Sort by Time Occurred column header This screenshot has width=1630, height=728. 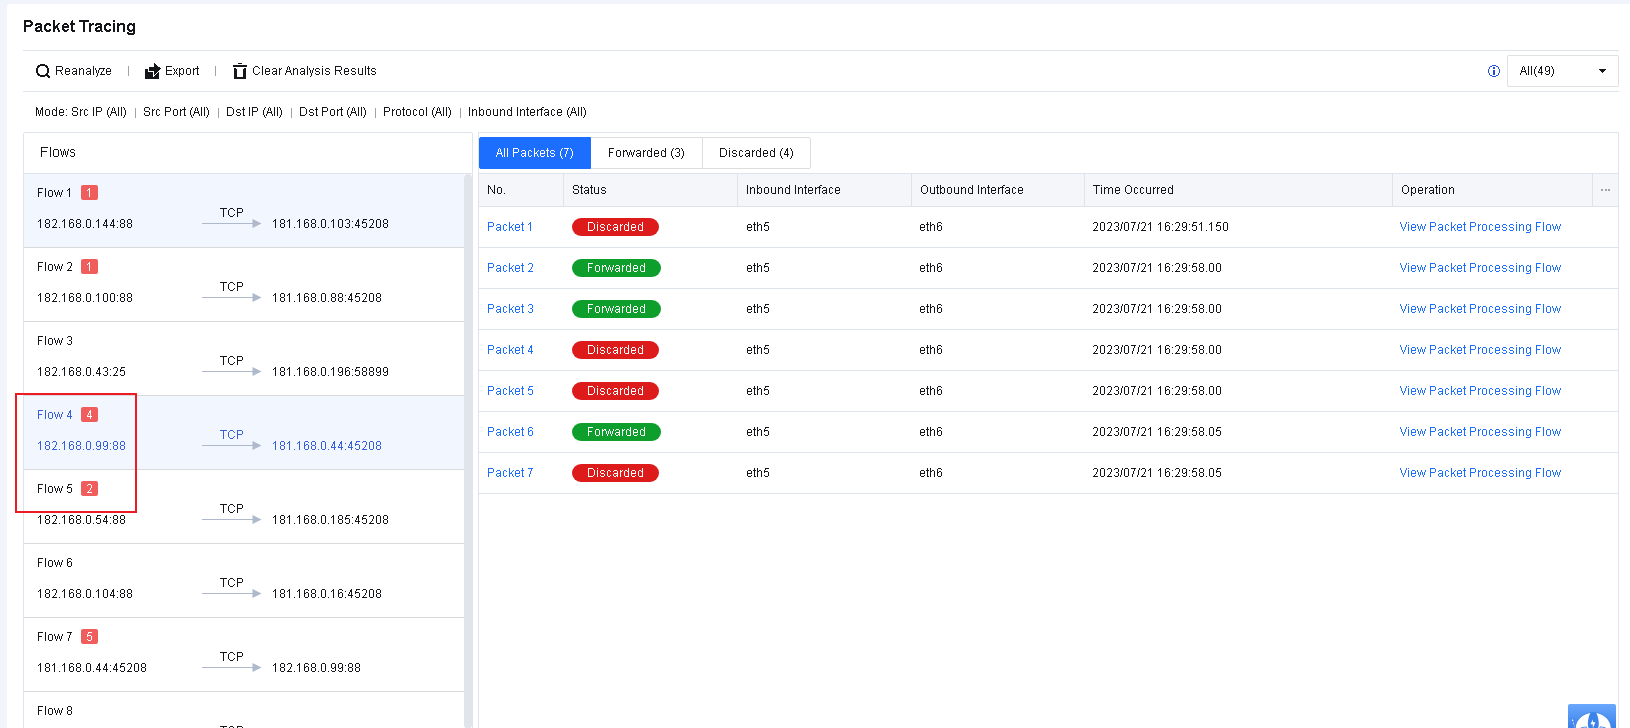coord(1133,190)
